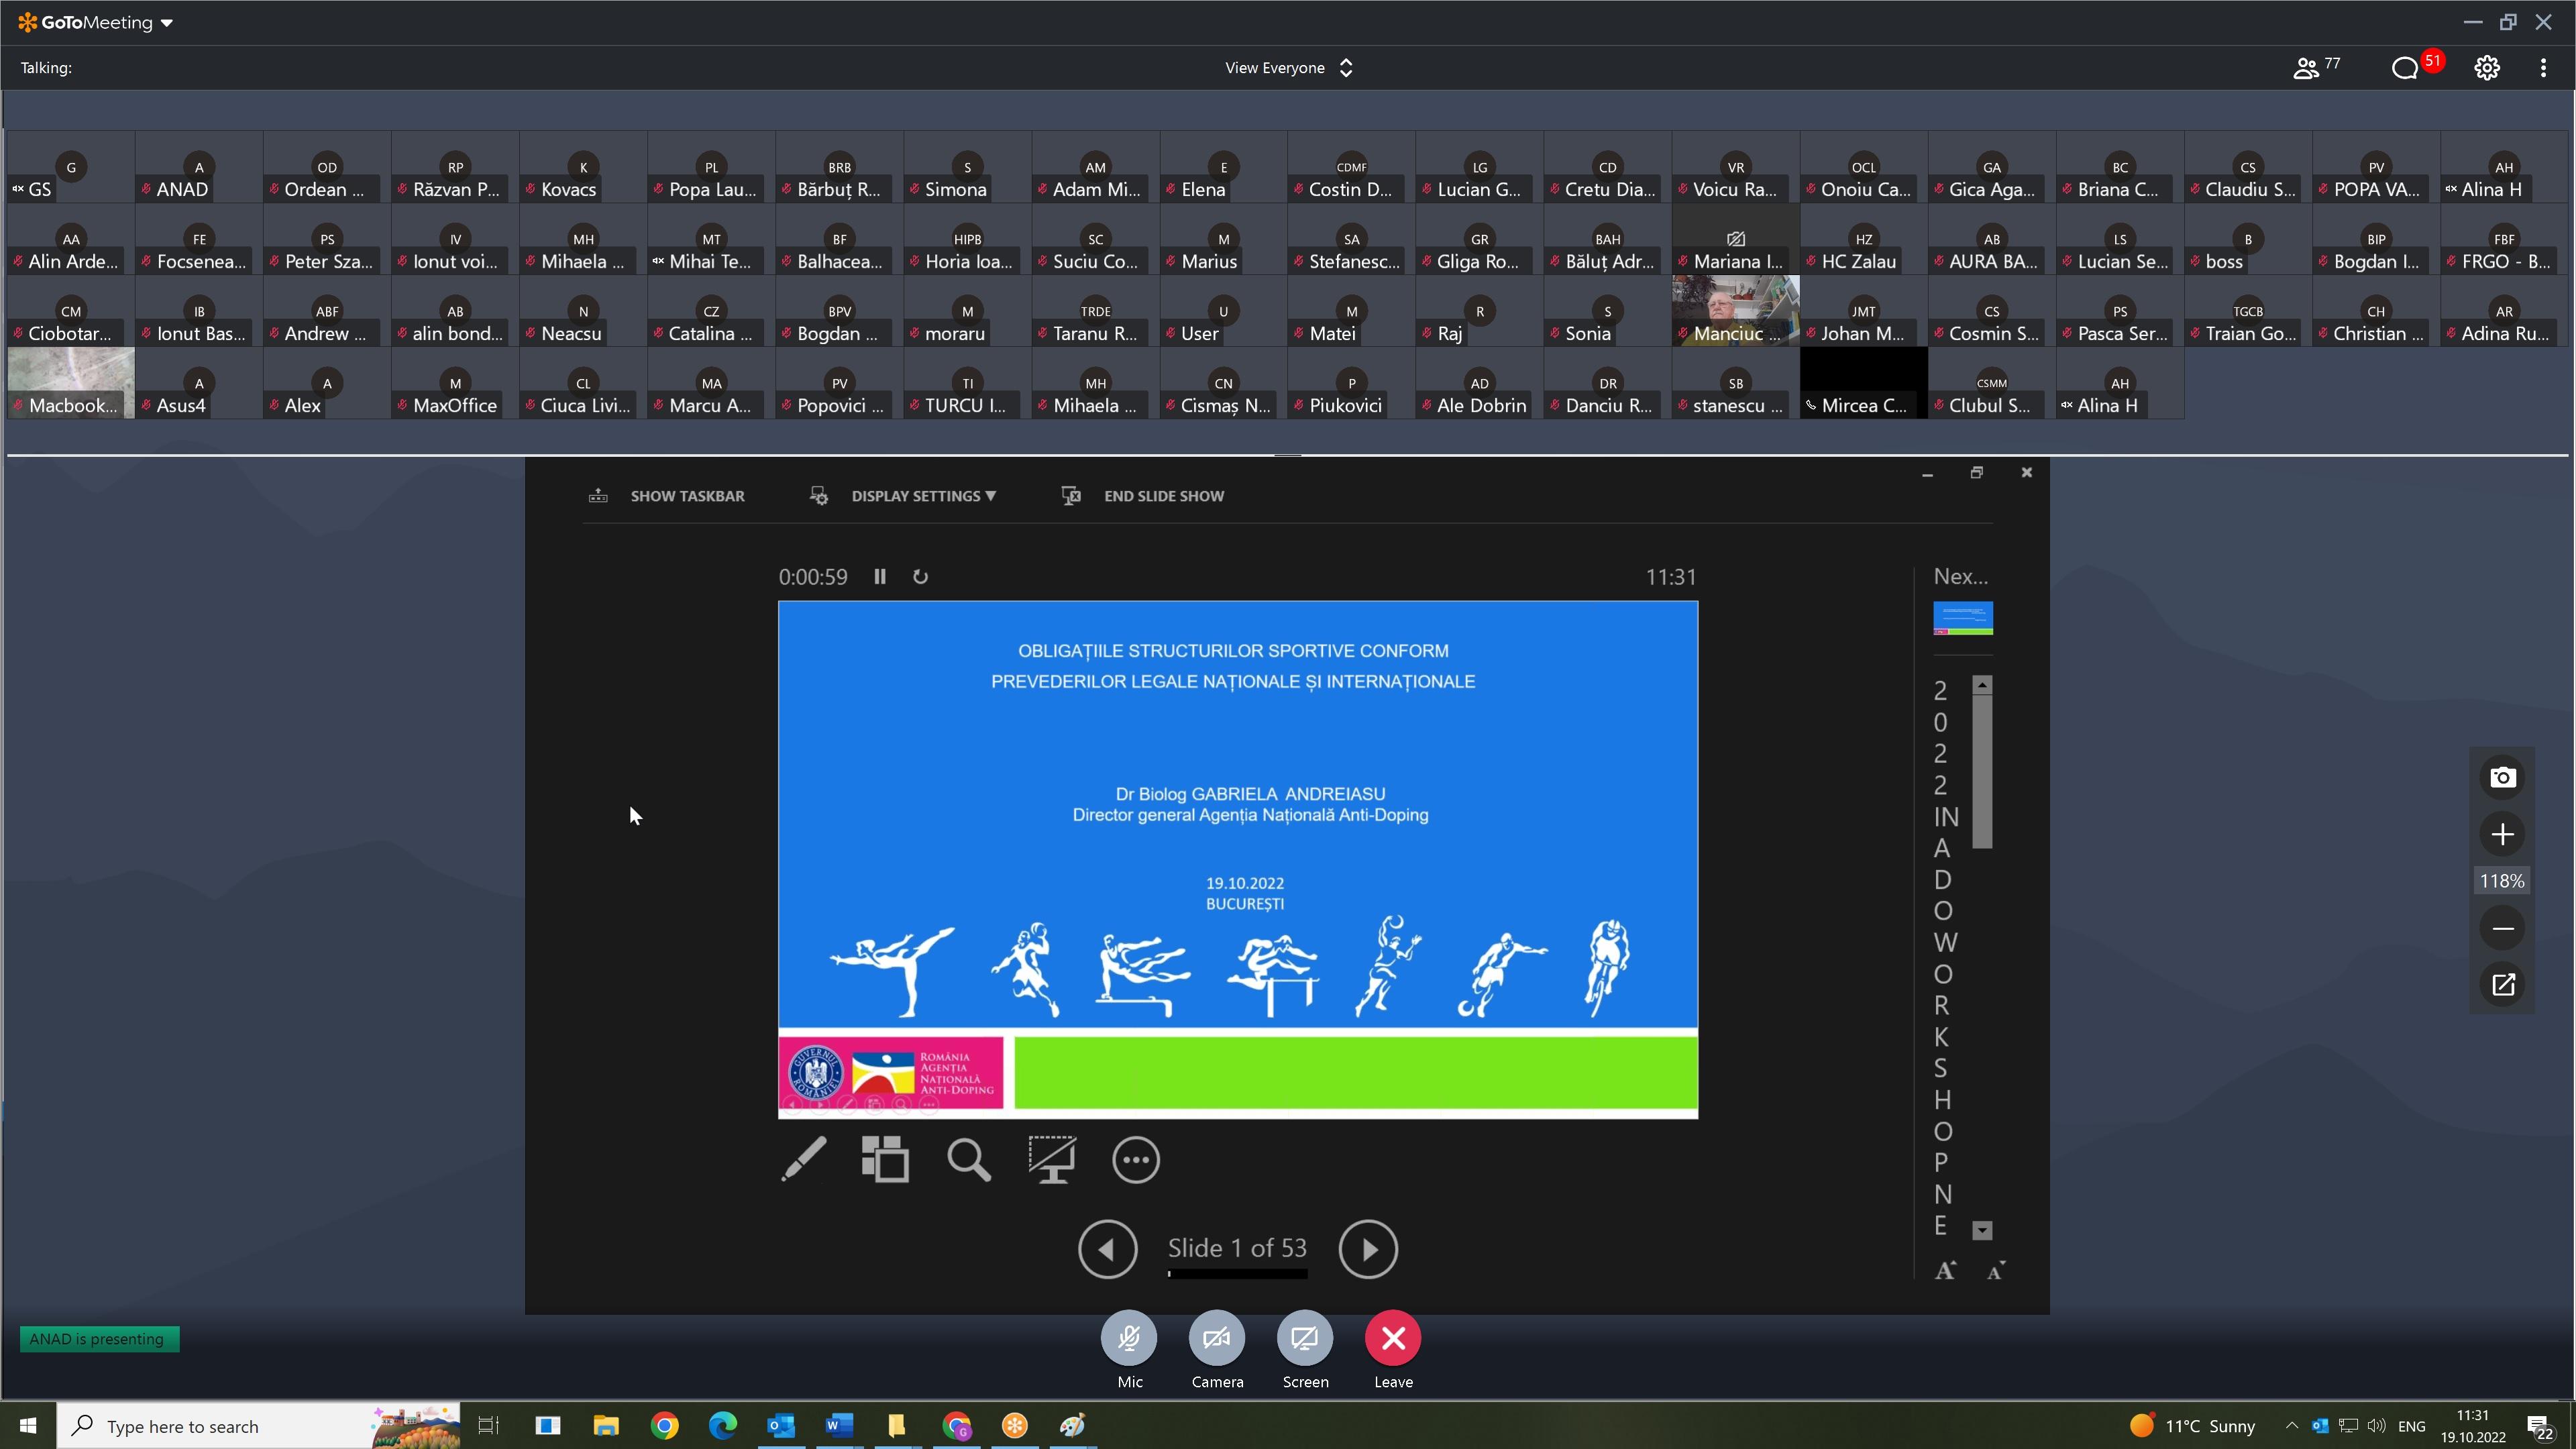Click the zoom into slide magnifier
Screen dimensions: 2576x1449
pos(968,1159)
